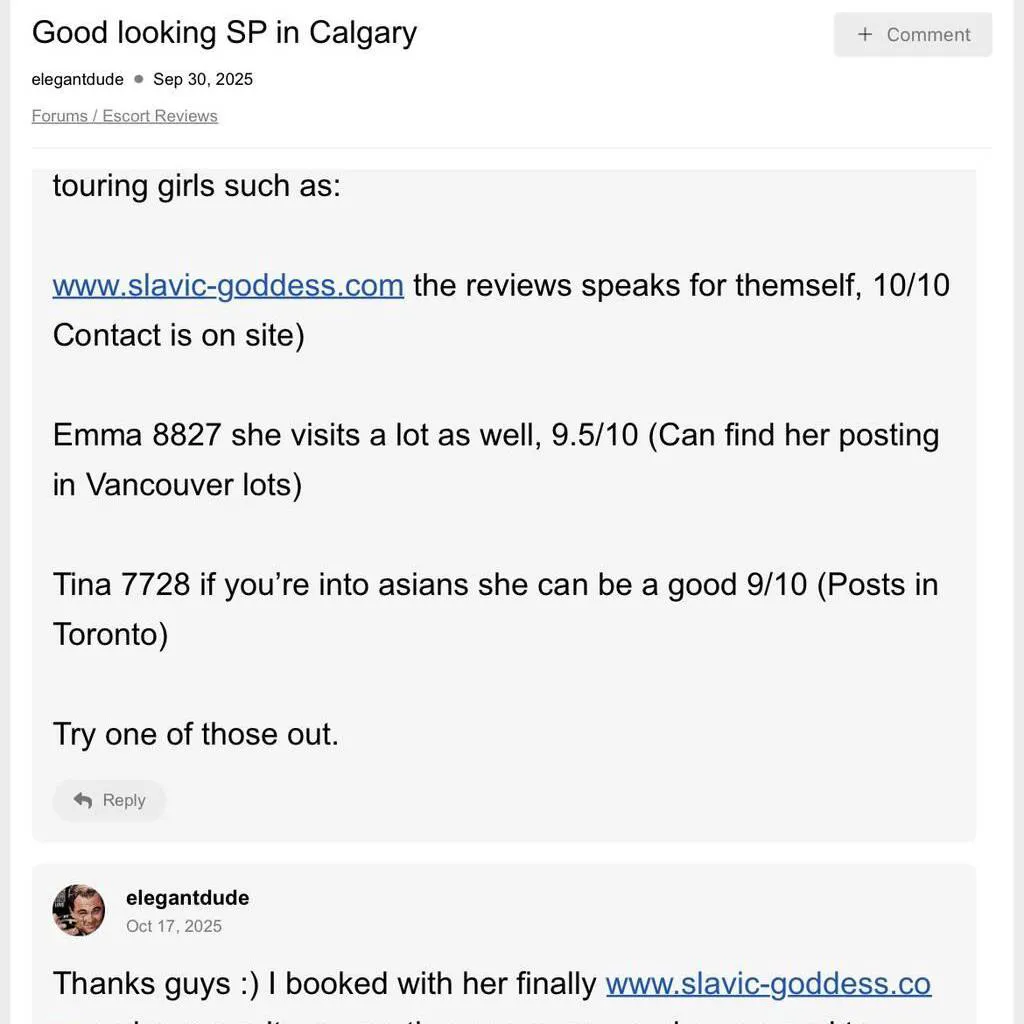Viewport: 1024px width, 1024px height.
Task: Open www.slavic-goddess.com from the first post
Action: click(x=227, y=285)
